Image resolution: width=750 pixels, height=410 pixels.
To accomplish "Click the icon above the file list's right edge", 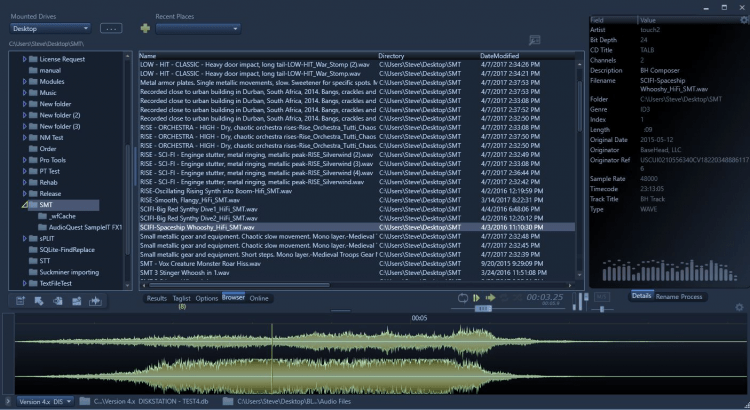I will click(535, 39).
